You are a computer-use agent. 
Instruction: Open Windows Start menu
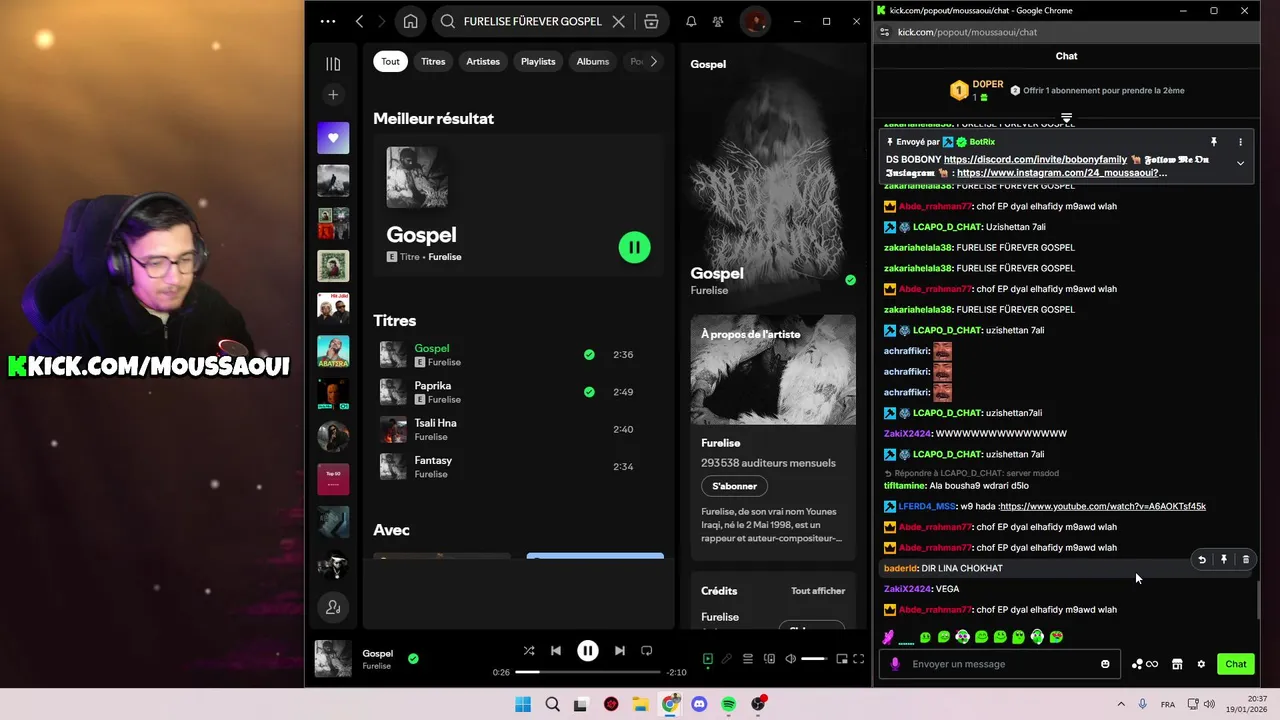[x=523, y=704]
